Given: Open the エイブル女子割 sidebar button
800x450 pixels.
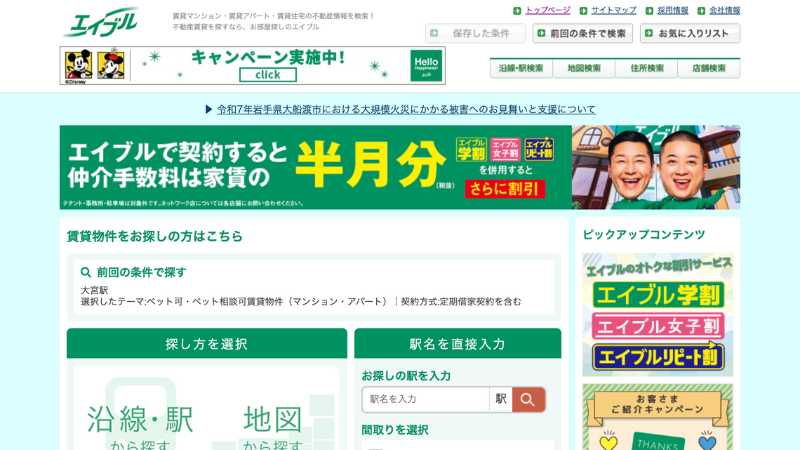Looking at the screenshot, I should pos(658,326).
